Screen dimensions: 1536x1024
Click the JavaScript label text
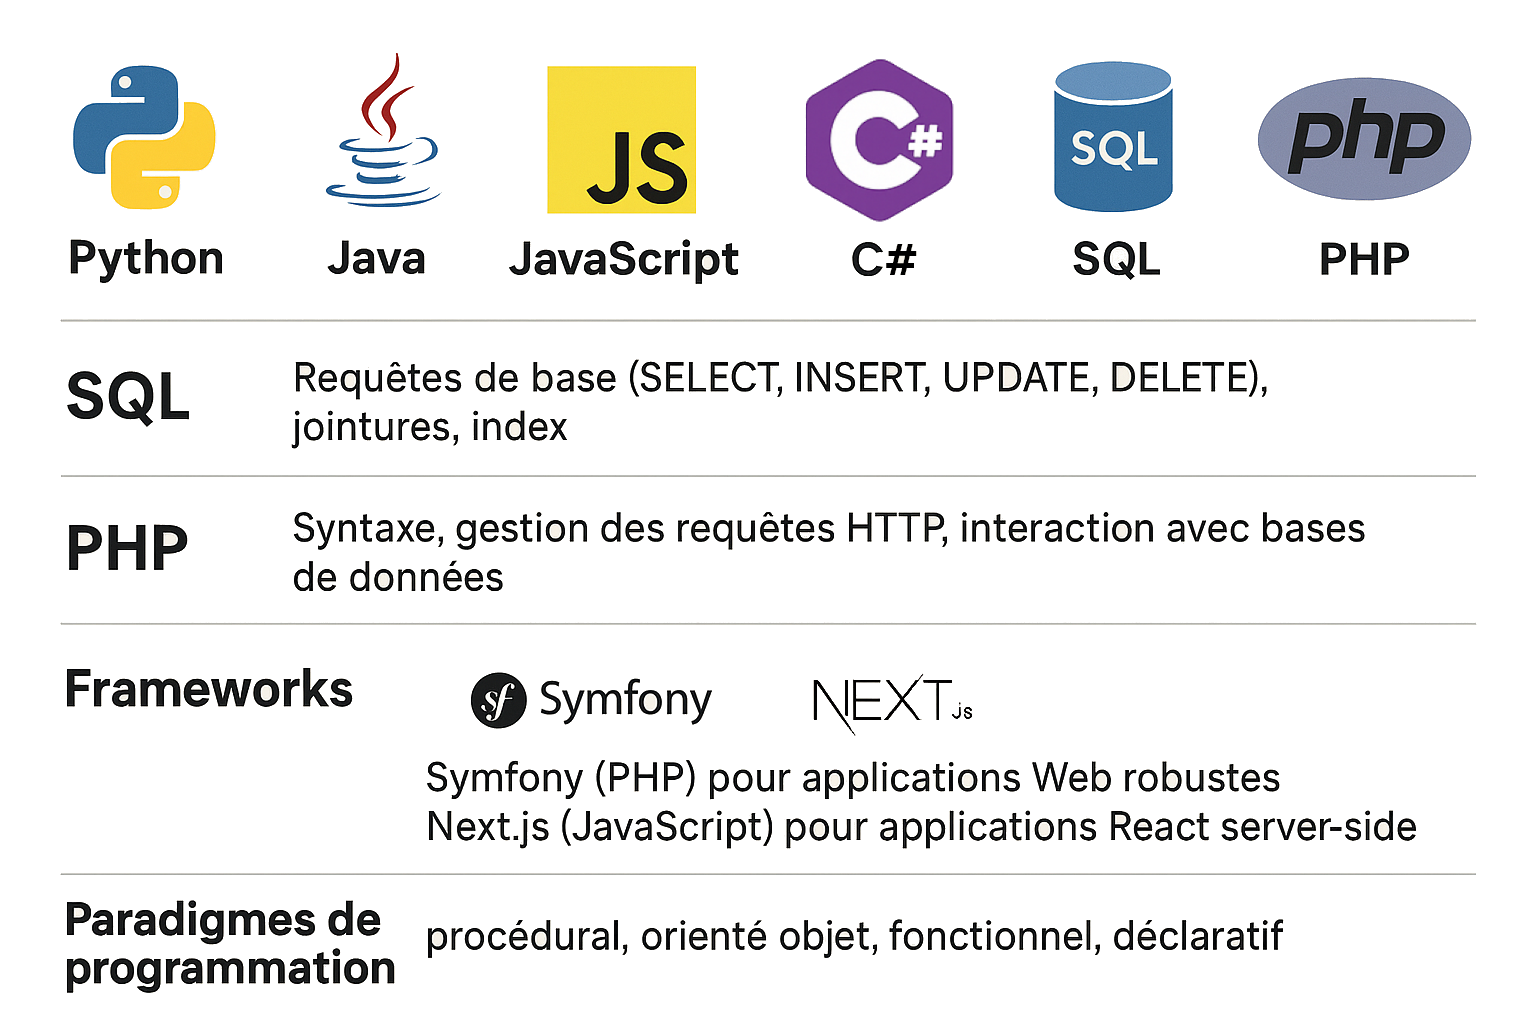coord(623,259)
